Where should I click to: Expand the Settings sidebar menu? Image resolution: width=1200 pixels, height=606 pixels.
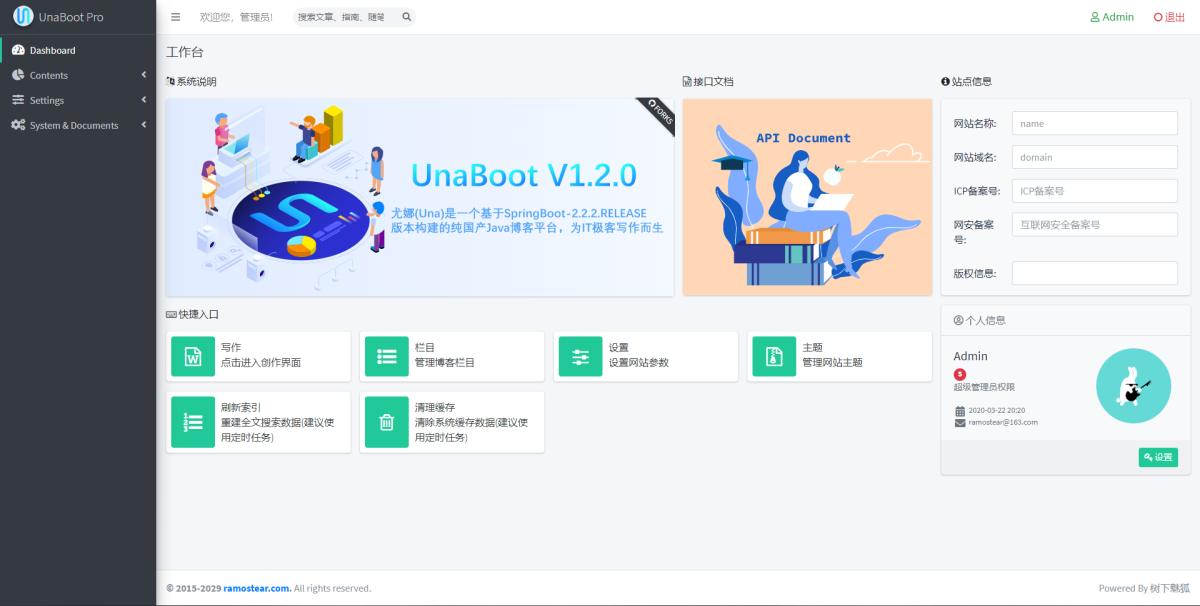(78, 100)
